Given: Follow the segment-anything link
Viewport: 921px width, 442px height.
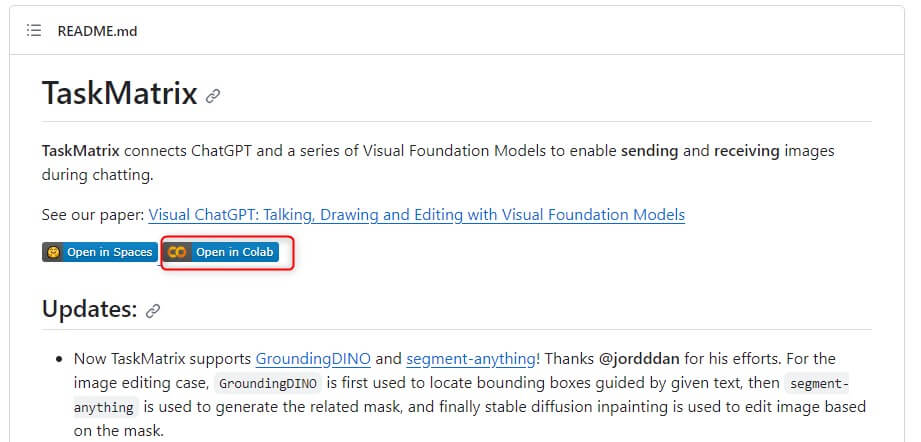Looking at the screenshot, I should [x=471, y=359].
